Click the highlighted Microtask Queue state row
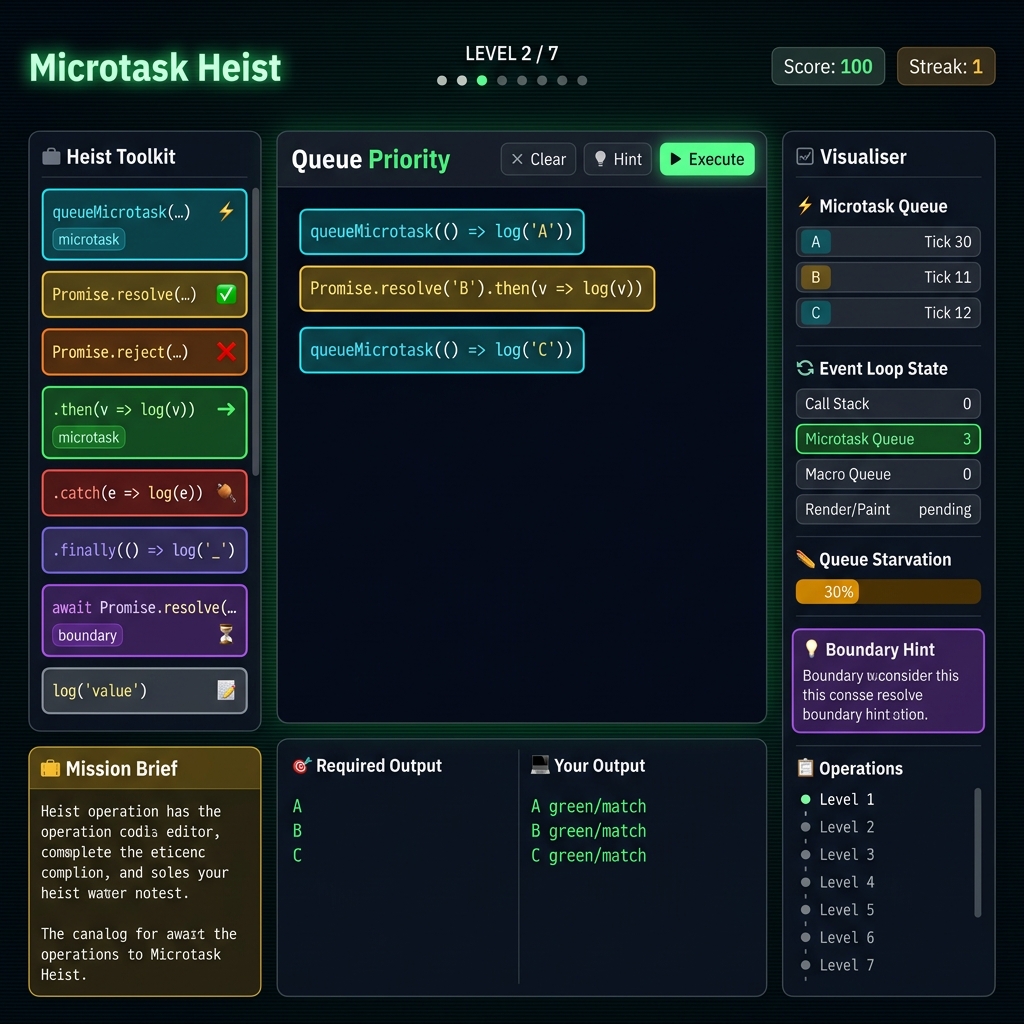1024x1024 pixels. click(888, 439)
